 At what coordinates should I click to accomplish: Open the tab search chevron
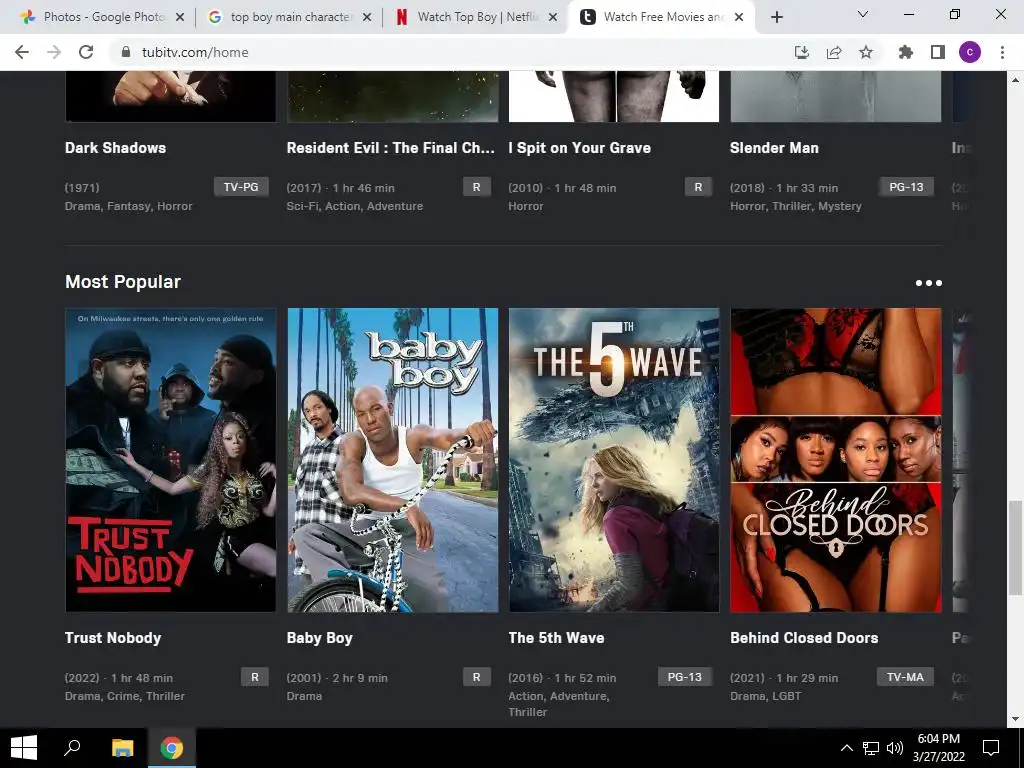pyautogui.click(x=863, y=14)
